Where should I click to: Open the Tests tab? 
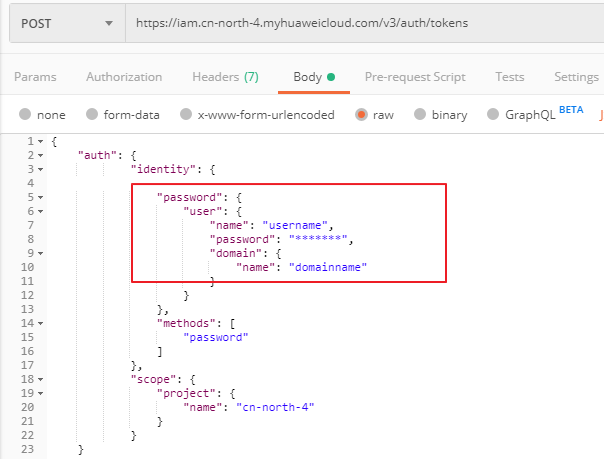(510, 77)
